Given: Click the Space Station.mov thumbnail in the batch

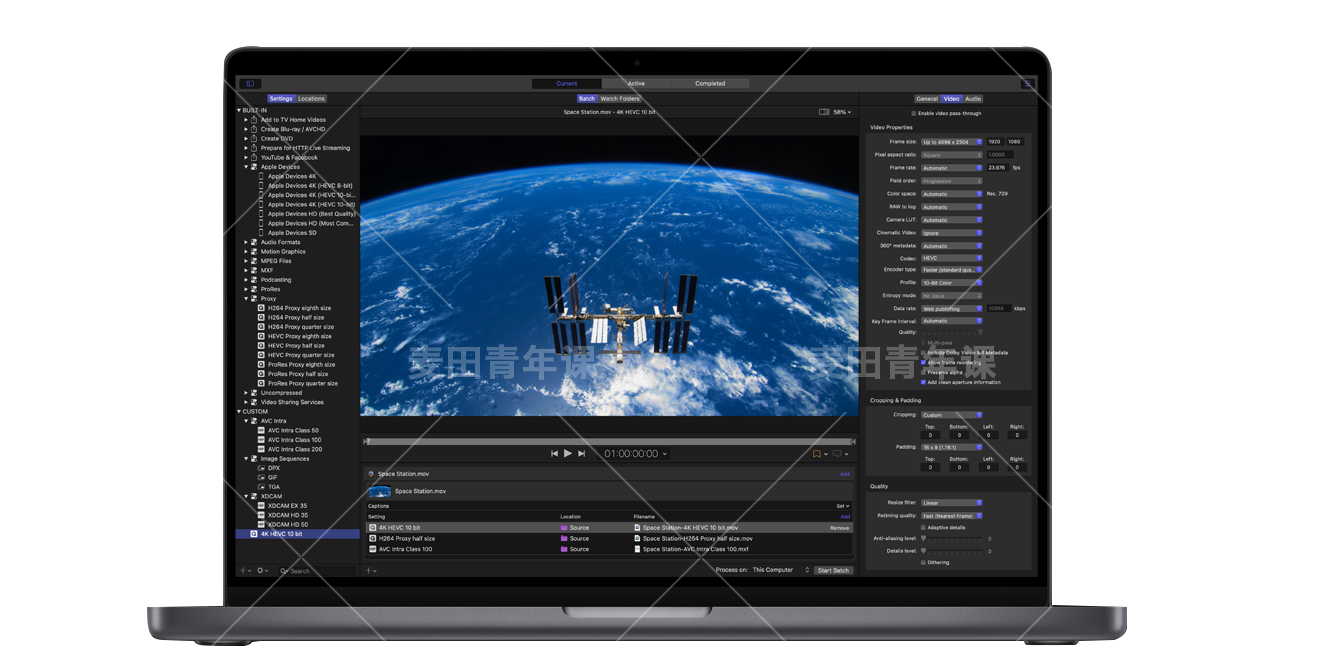Looking at the screenshot, I should coord(380,491).
